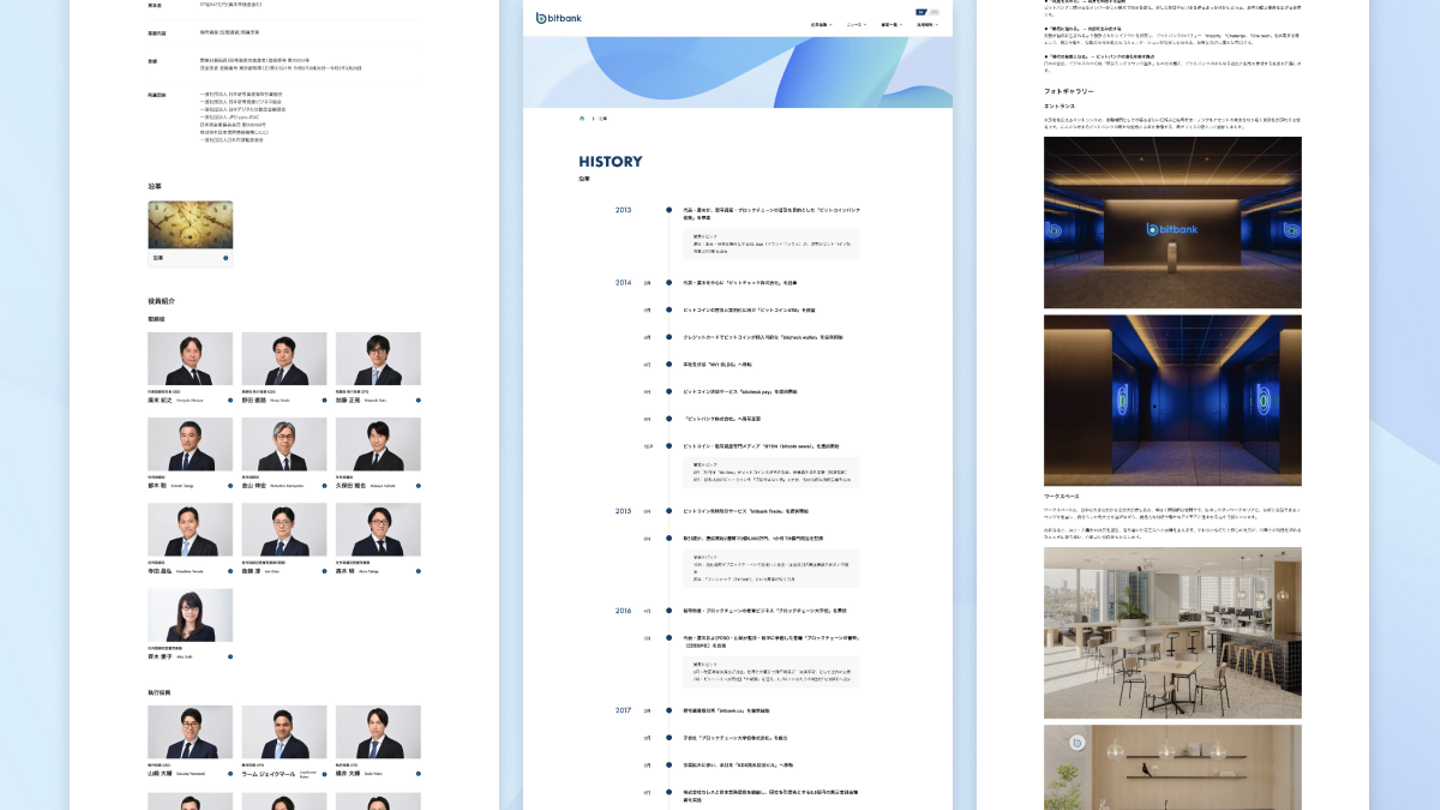Click portrait photo of ラーム ジェイクマール
The height and width of the screenshot is (810, 1440).
[284, 732]
